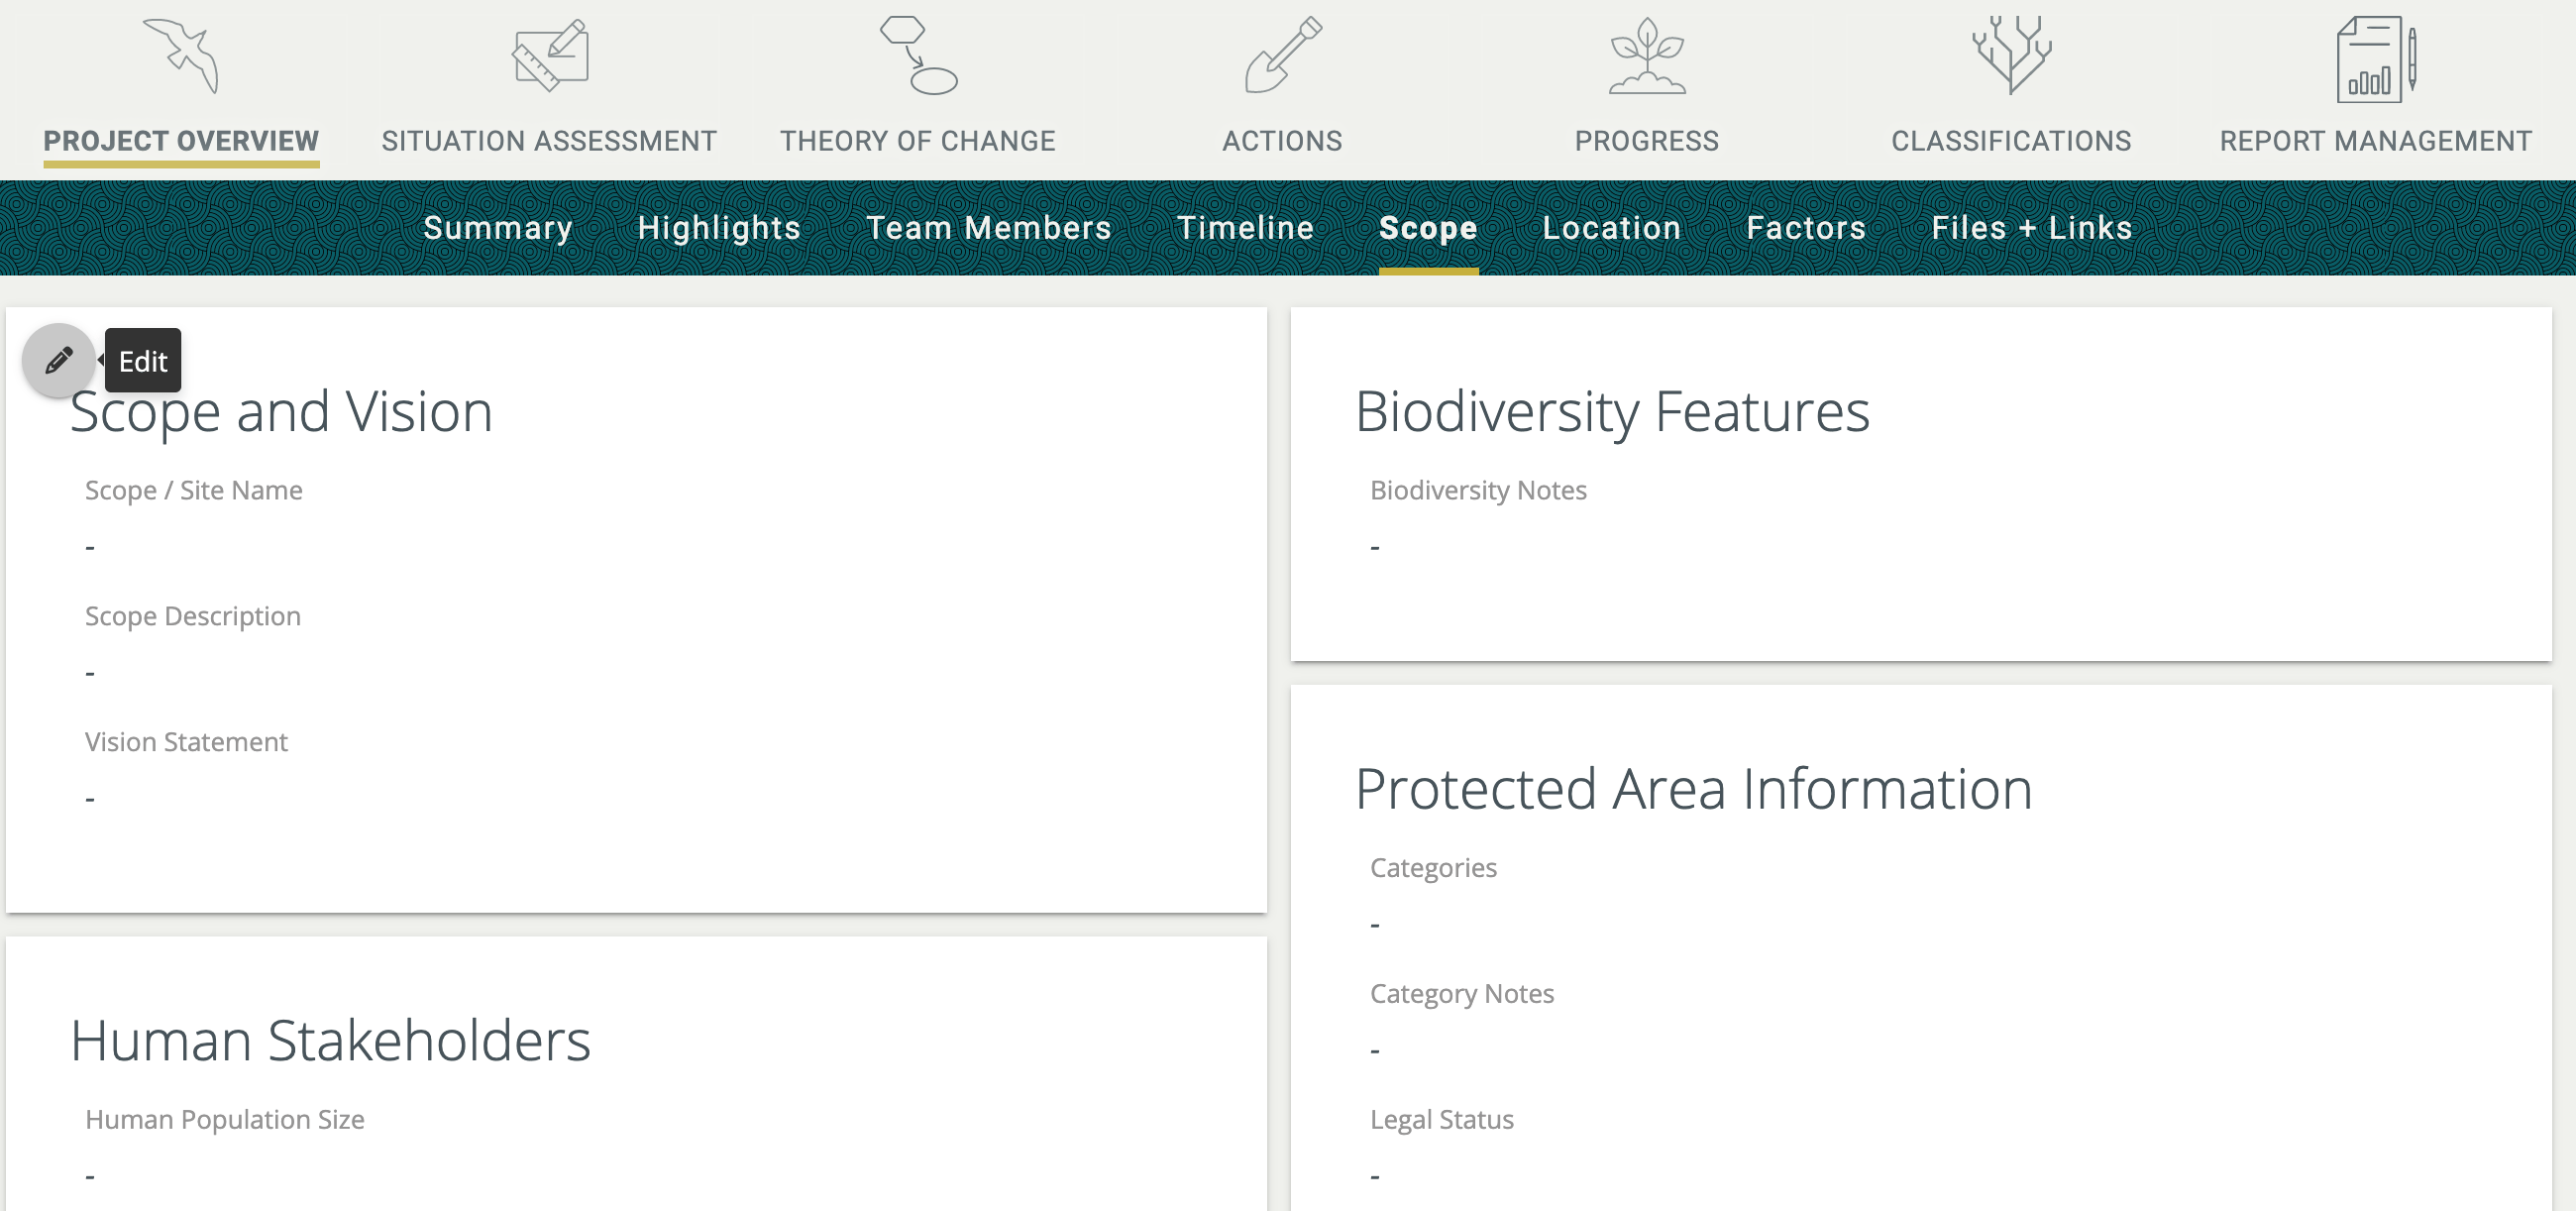The width and height of the screenshot is (2576, 1211).
Task: Click the bird icon above Project Overview
Action: [181, 56]
